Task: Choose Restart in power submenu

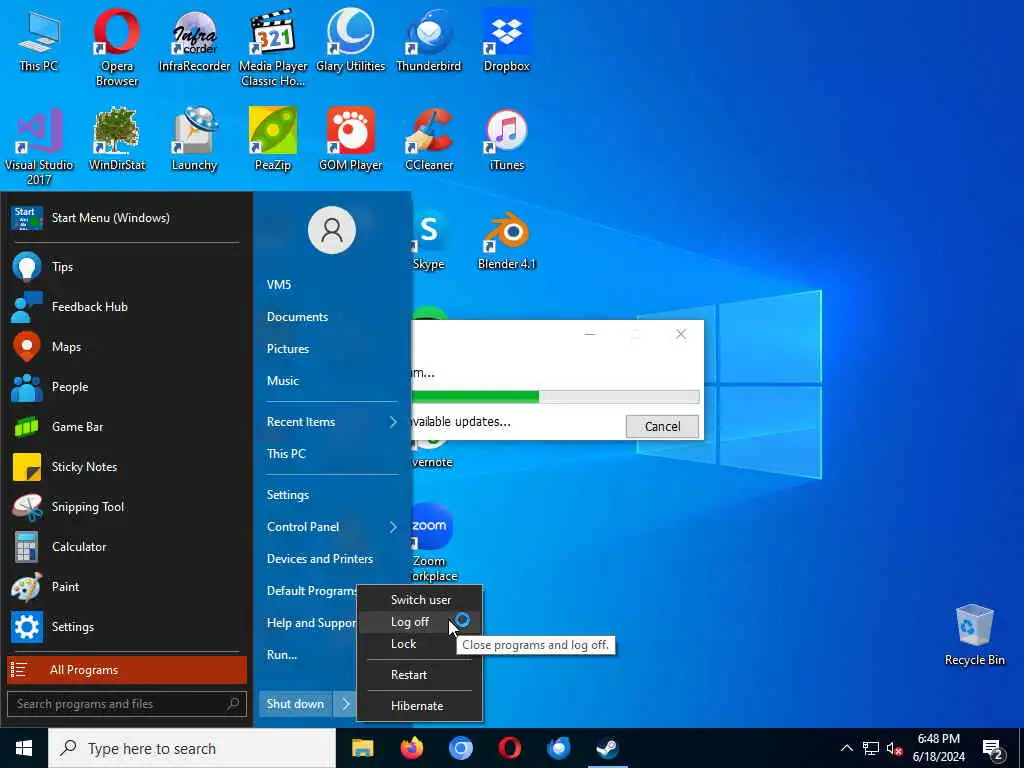Action: [419, 675]
